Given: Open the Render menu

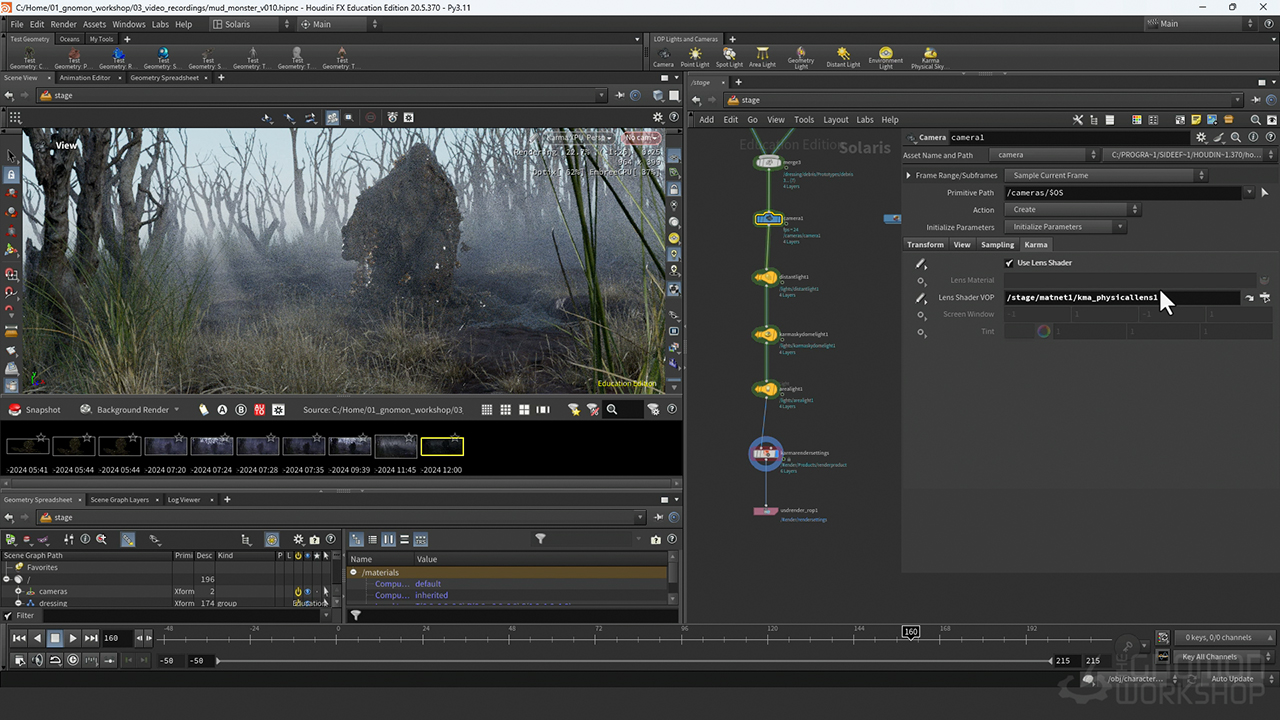Looking at the screenshot, I should tap(63, 24).
